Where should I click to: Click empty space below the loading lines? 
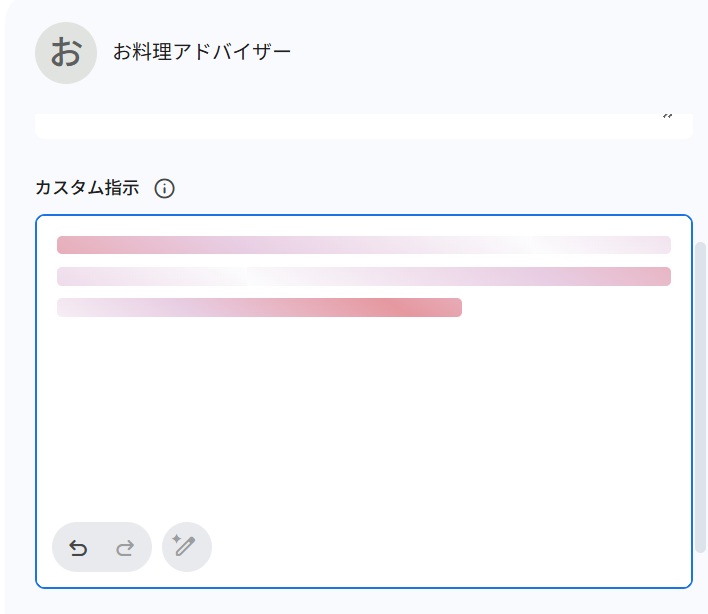(364, 415)
